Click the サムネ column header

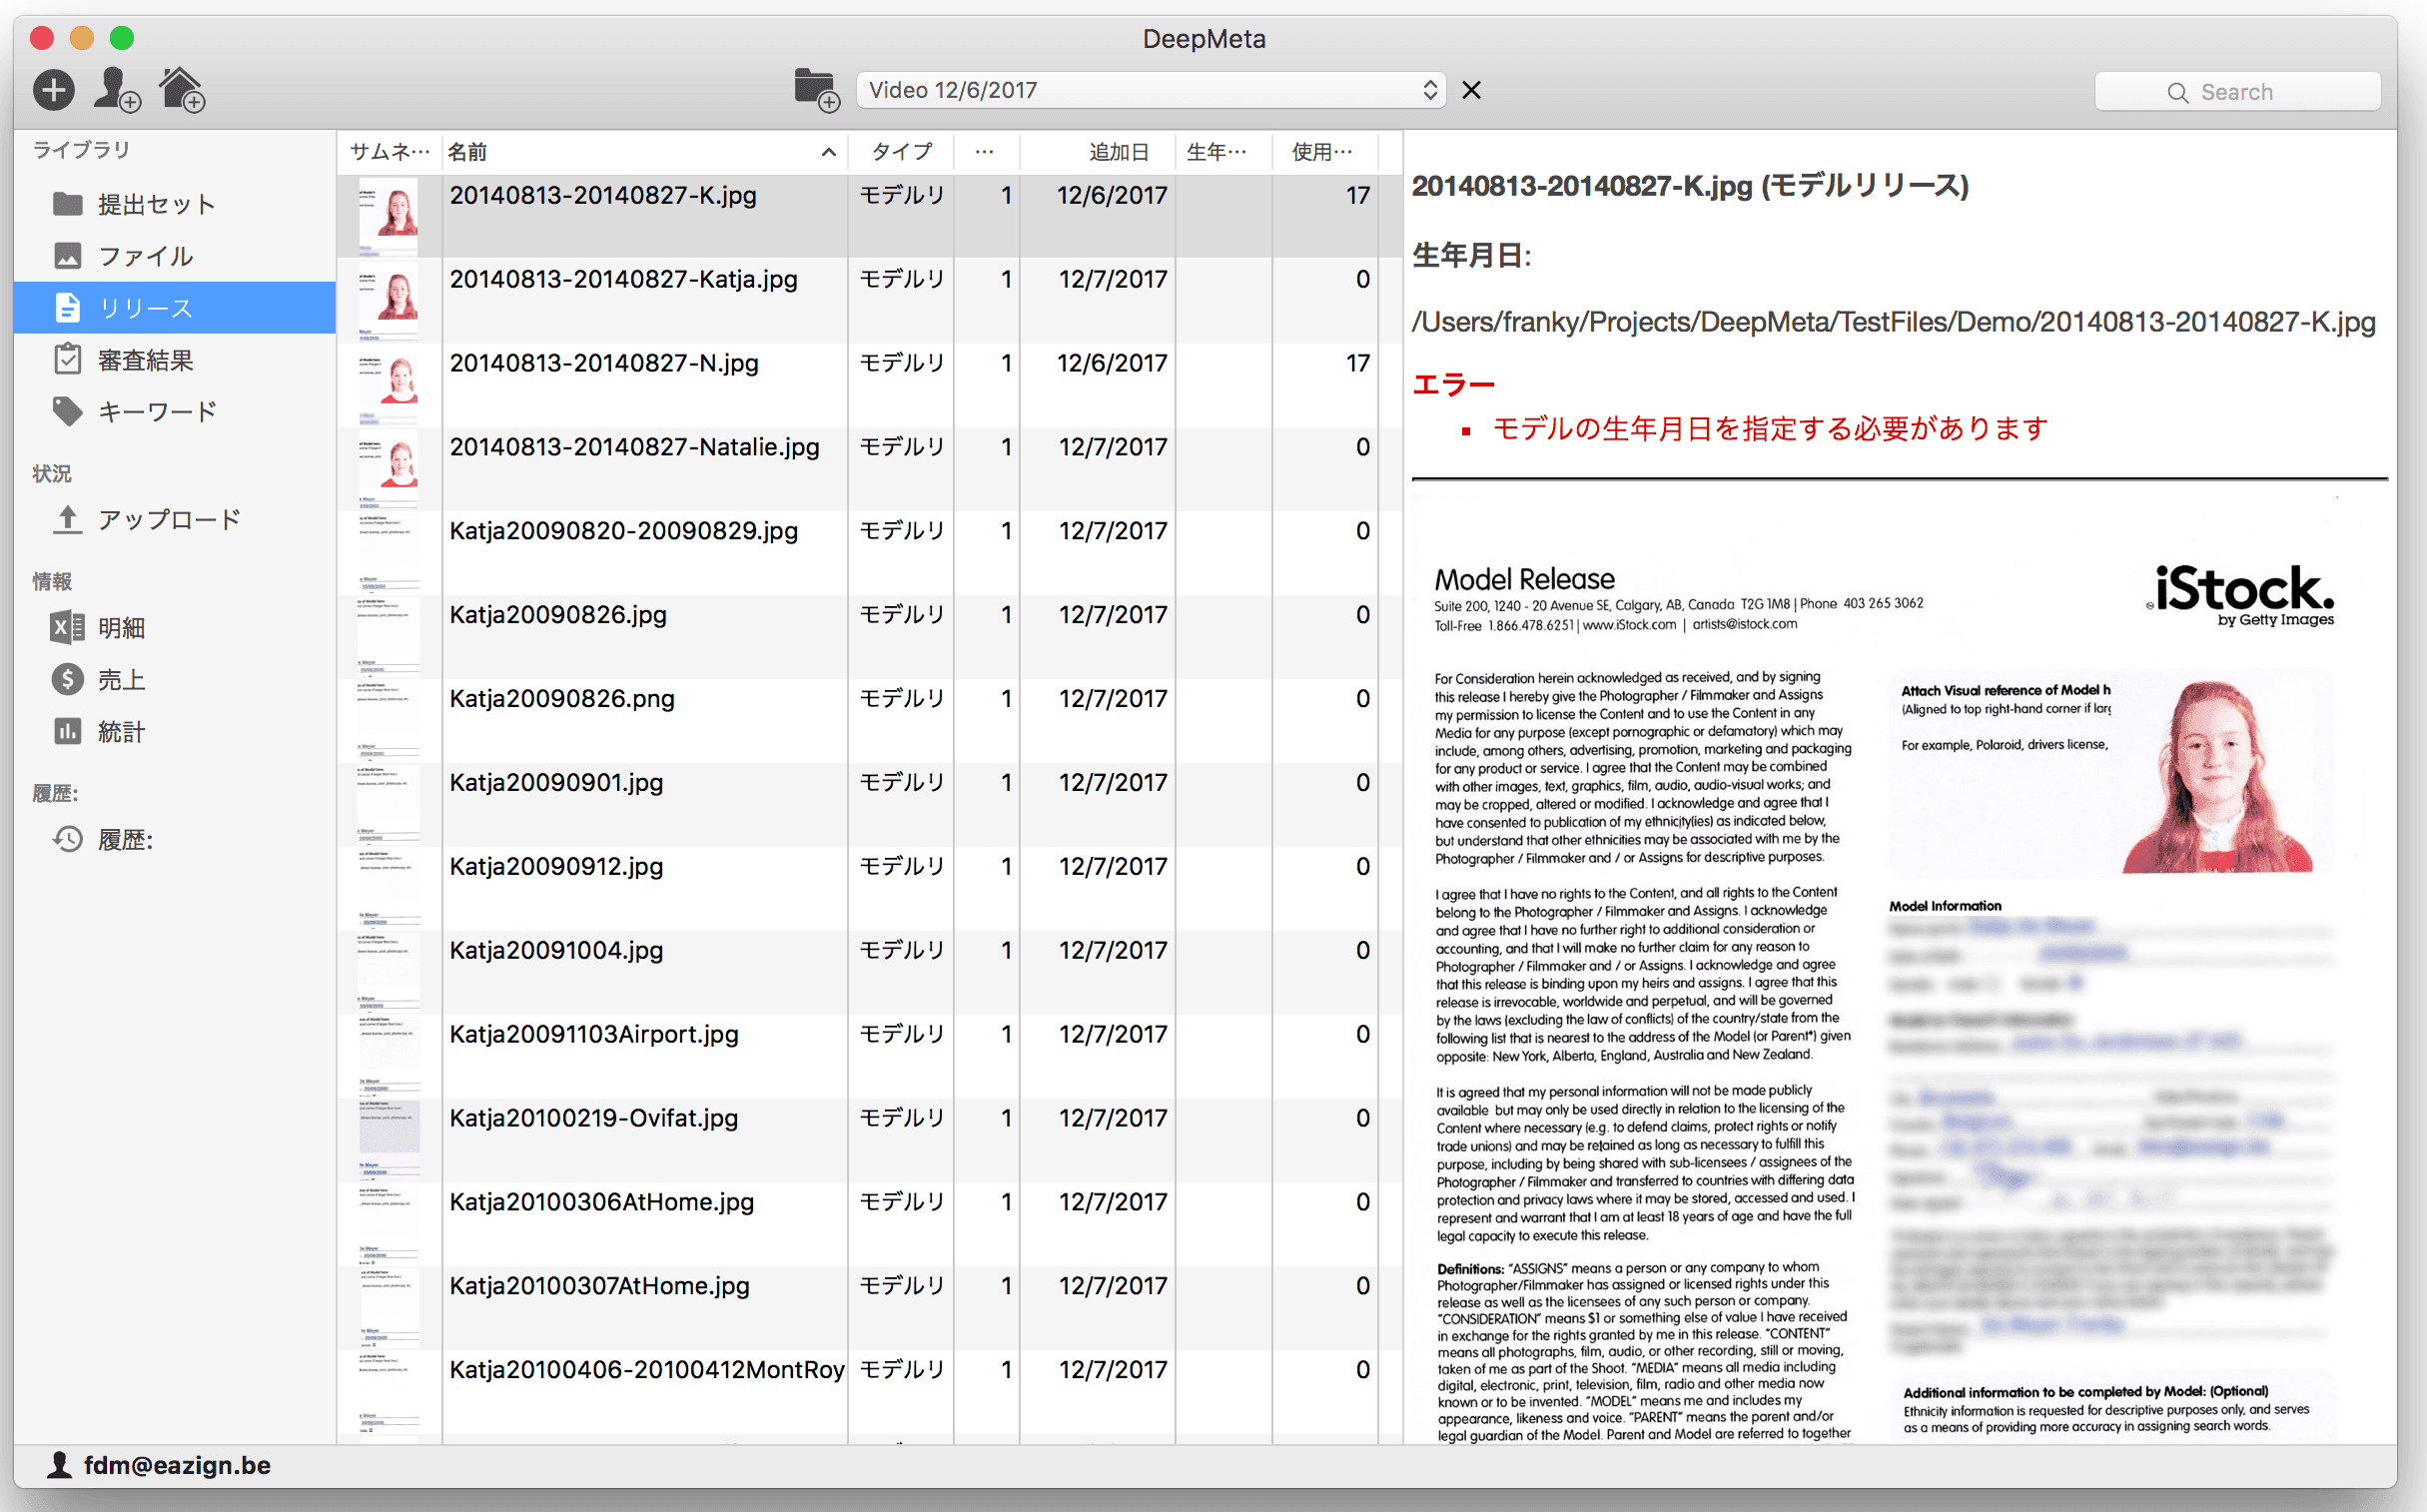click(x=389, y=152)
